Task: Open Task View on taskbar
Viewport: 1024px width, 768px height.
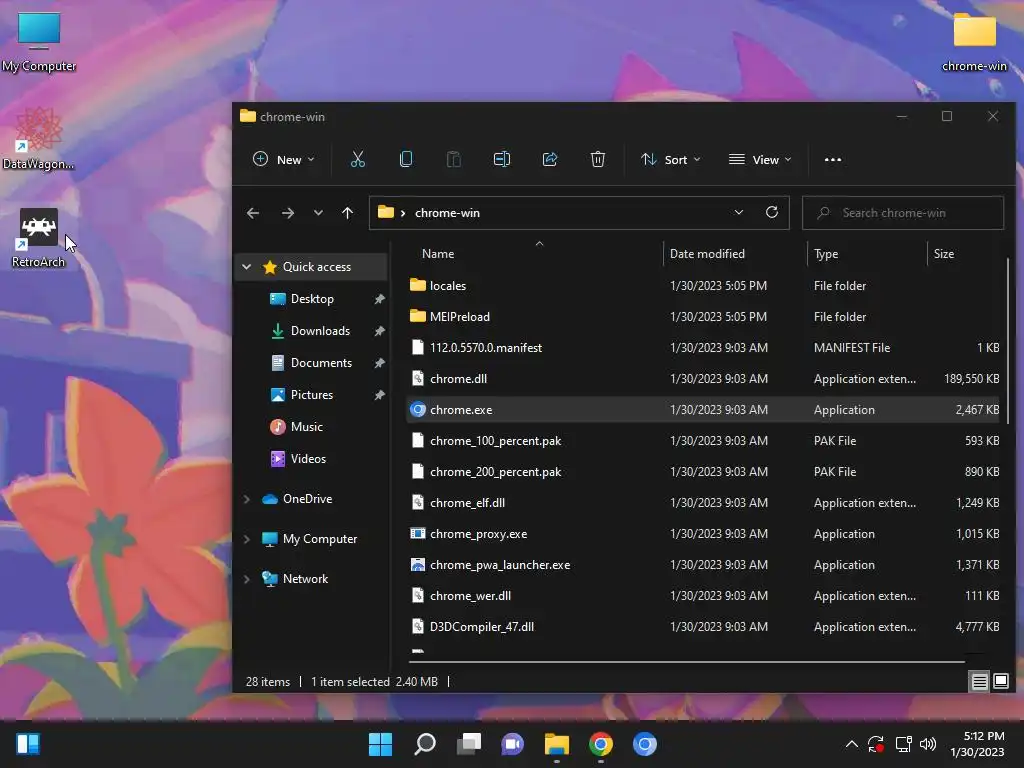Action: [x=468, y=744]
